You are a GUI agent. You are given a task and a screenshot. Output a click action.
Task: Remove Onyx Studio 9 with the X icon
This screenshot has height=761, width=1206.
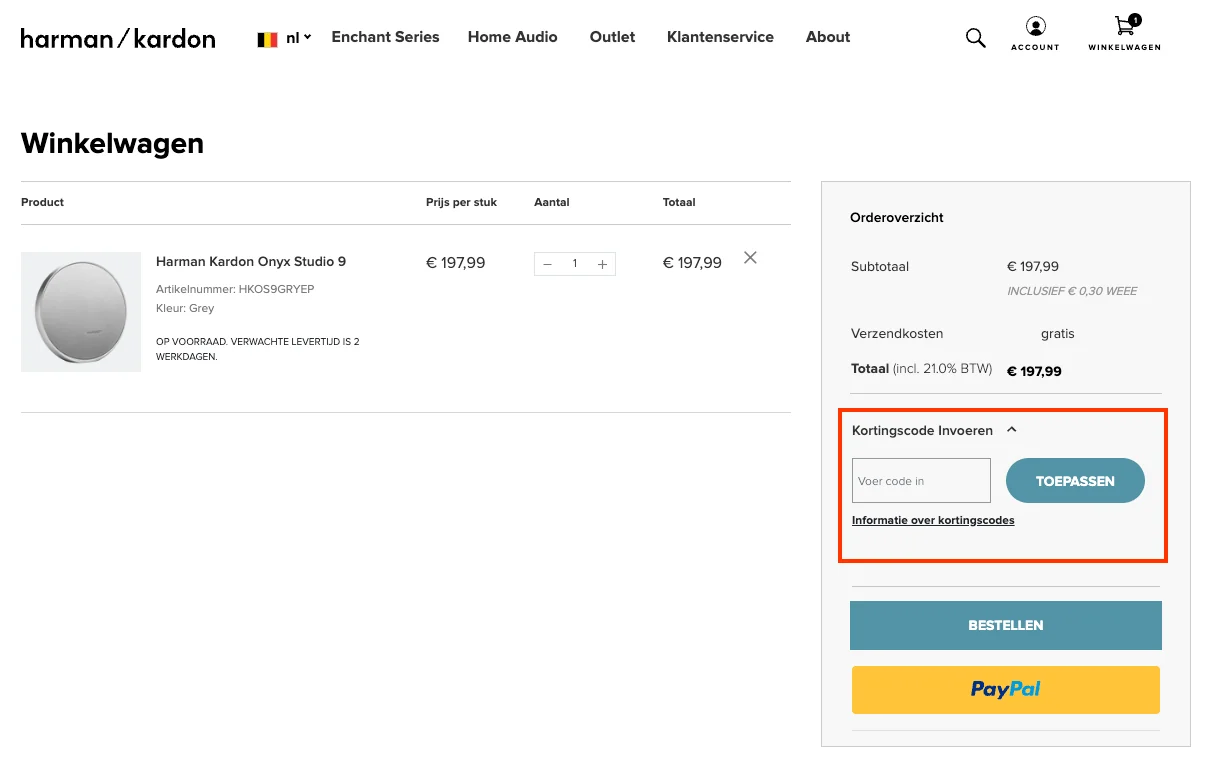click(x=750, y=257)
